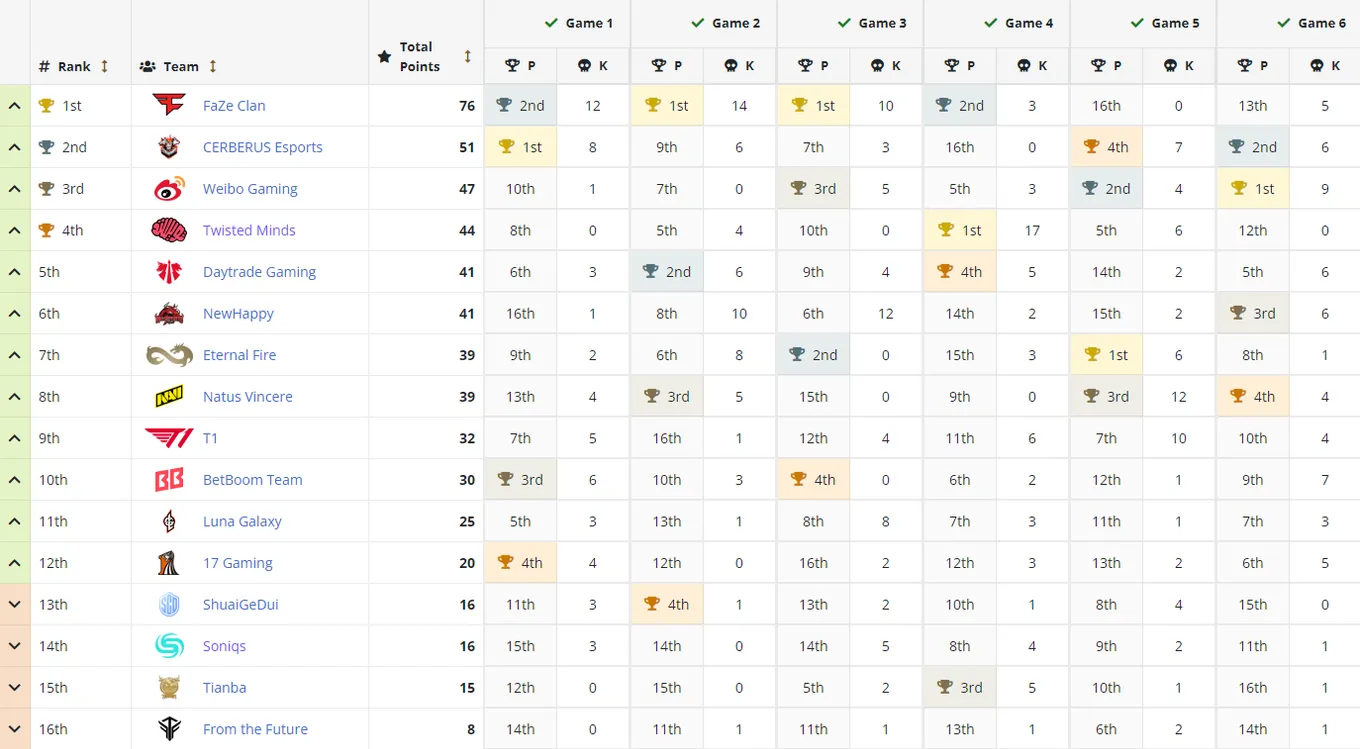Expand the Weibo Gaming row chevron
The height and width of the screenshot is (749, 1360).
click(x=15, y=189)
